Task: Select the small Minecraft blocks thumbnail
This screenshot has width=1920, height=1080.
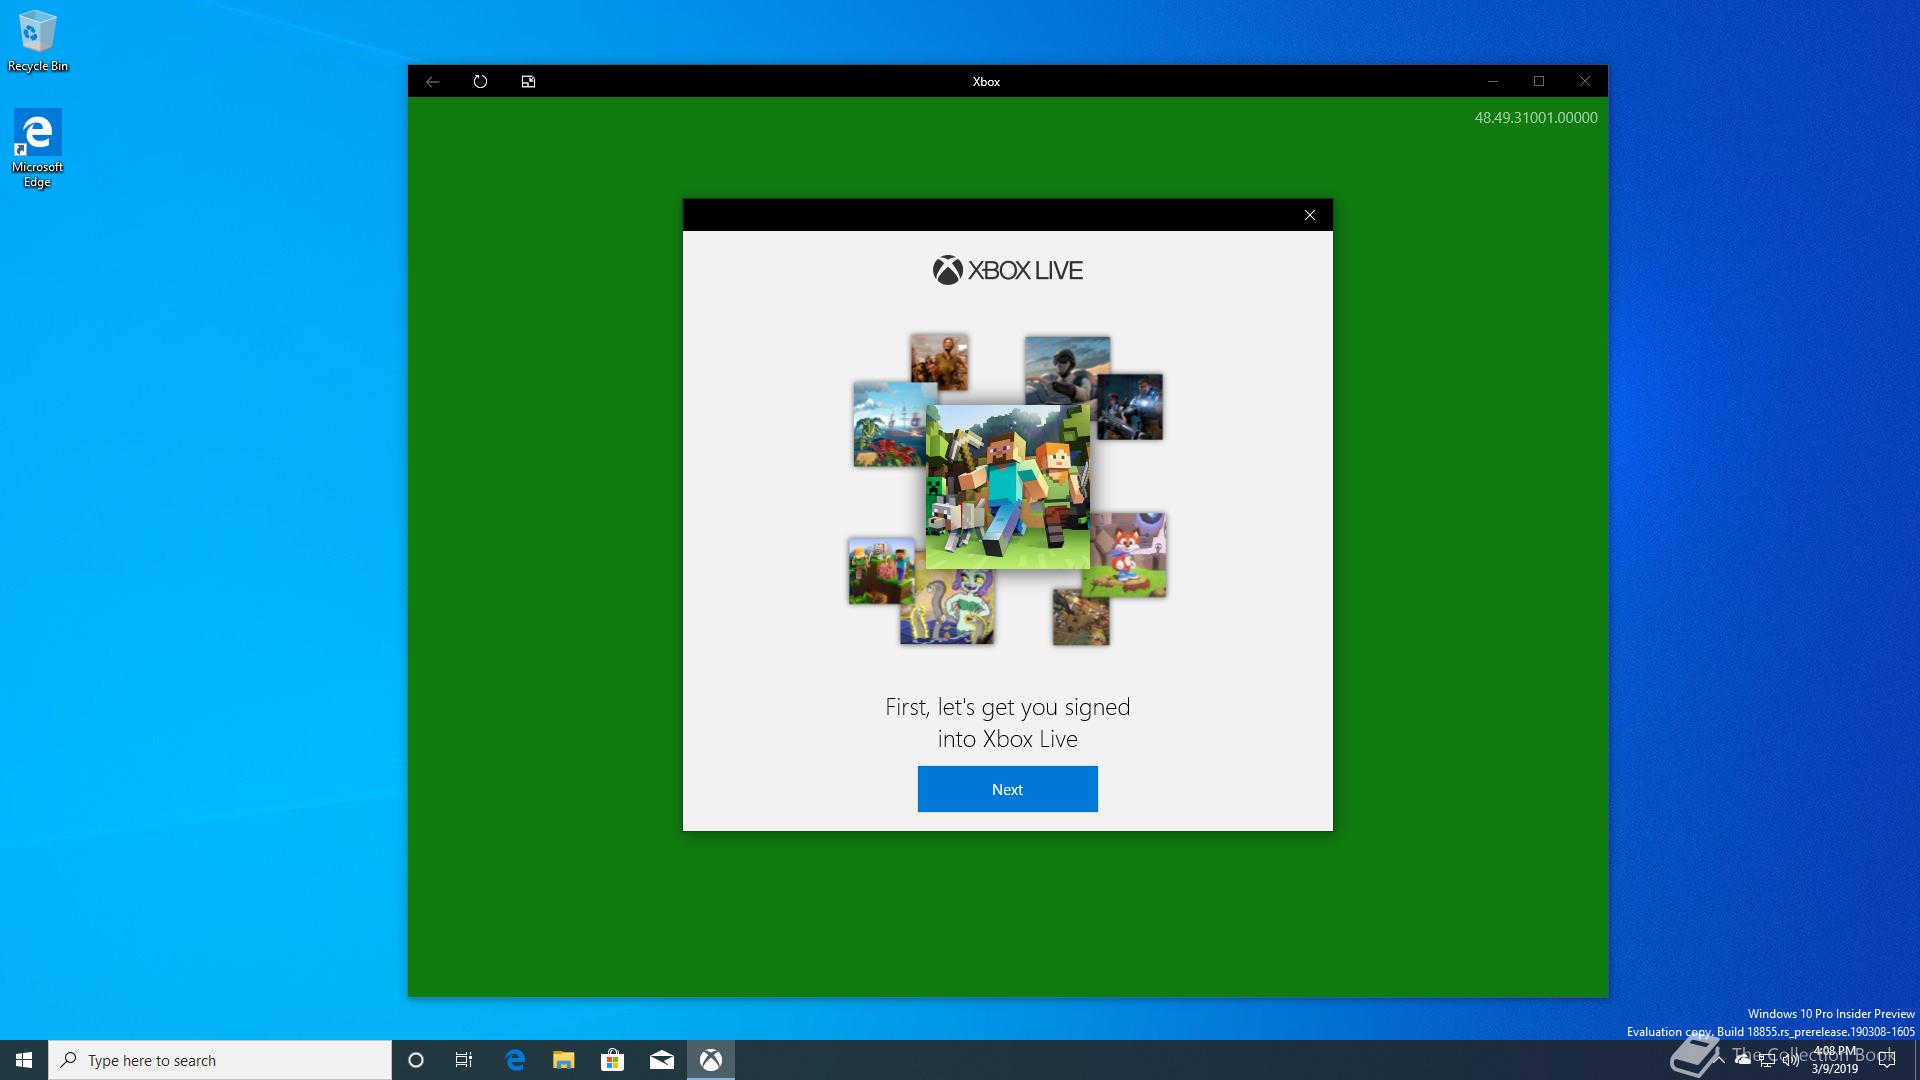Action: (881, 571)
